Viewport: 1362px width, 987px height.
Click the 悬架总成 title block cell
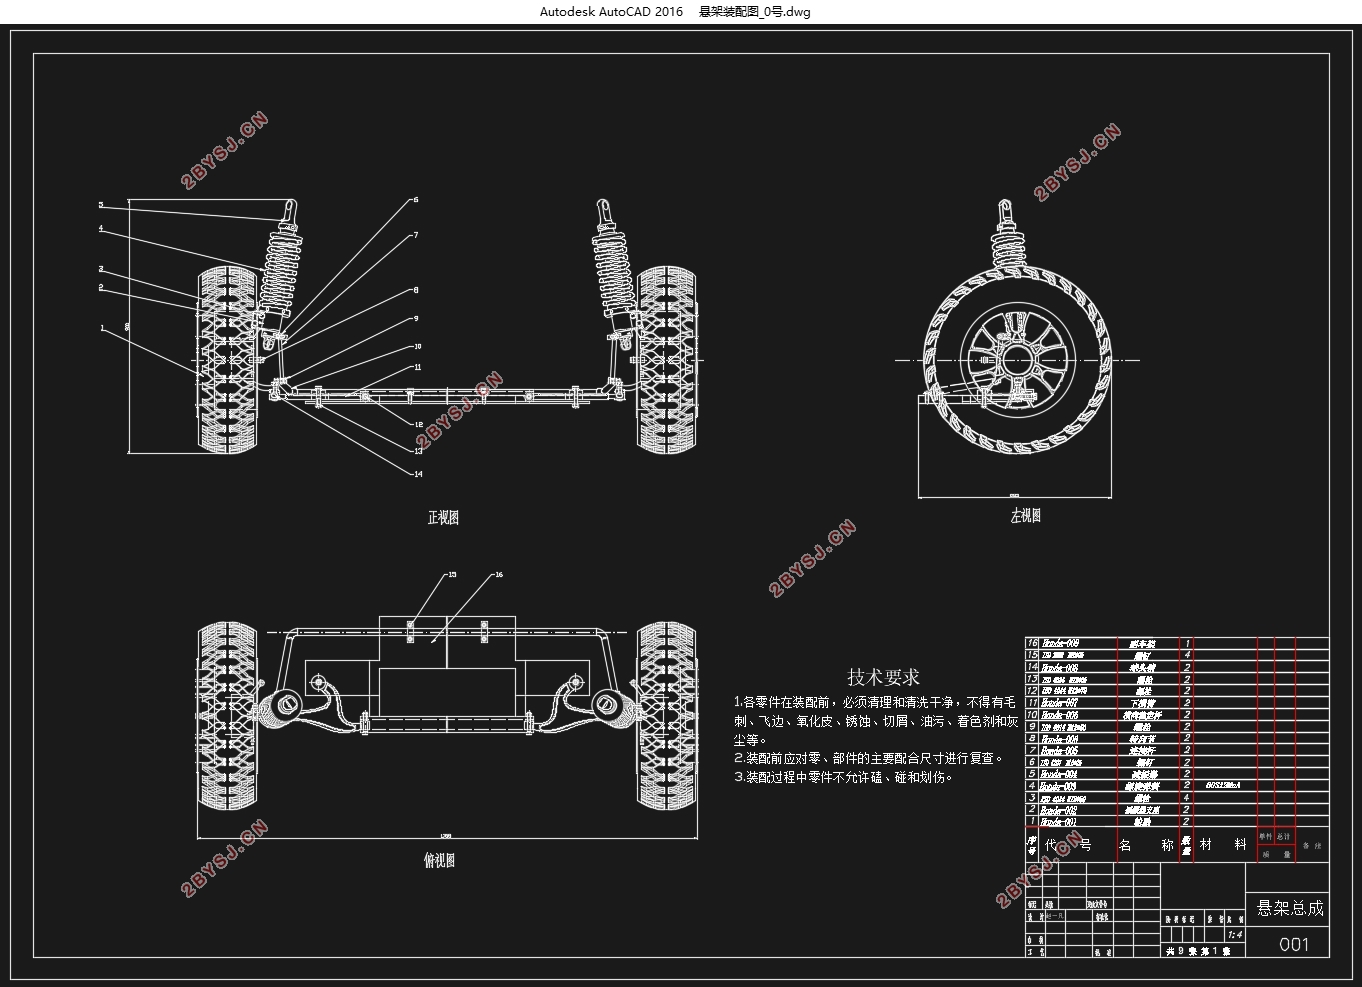(x=1289, y=908)
